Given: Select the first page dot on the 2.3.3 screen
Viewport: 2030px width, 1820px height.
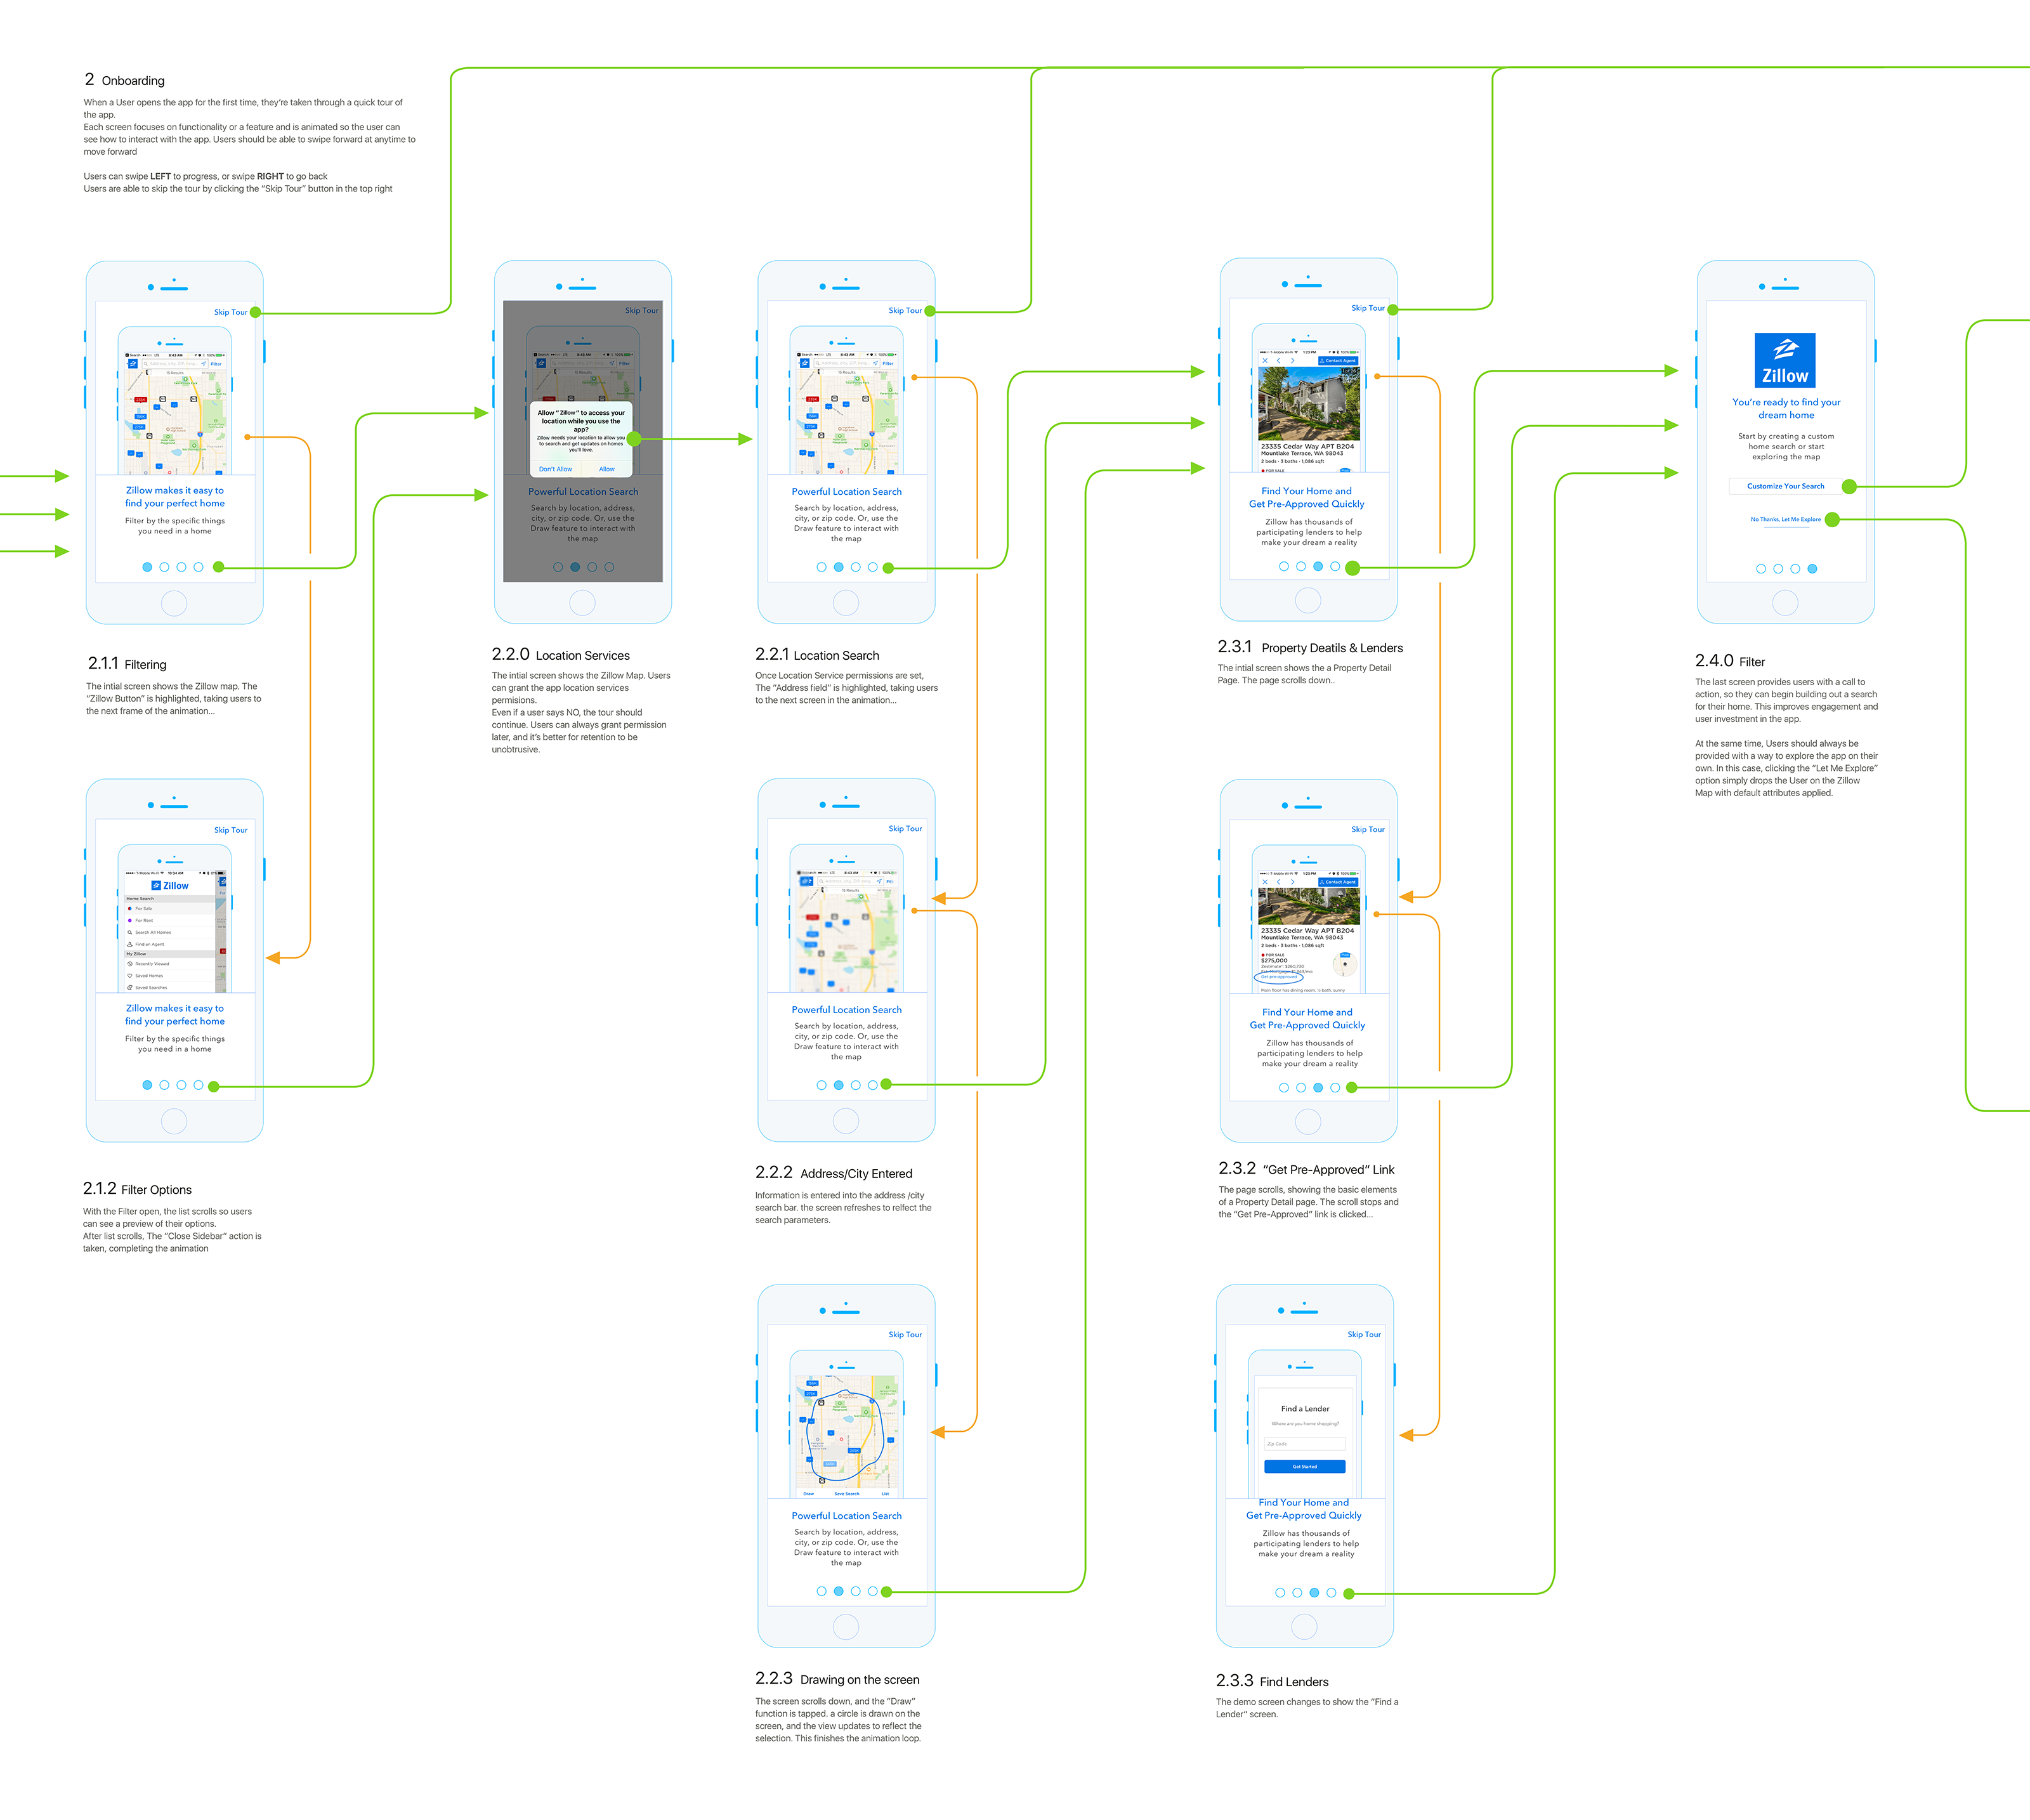Looking at the screenshot, I should click(x=1280, y=1593).
